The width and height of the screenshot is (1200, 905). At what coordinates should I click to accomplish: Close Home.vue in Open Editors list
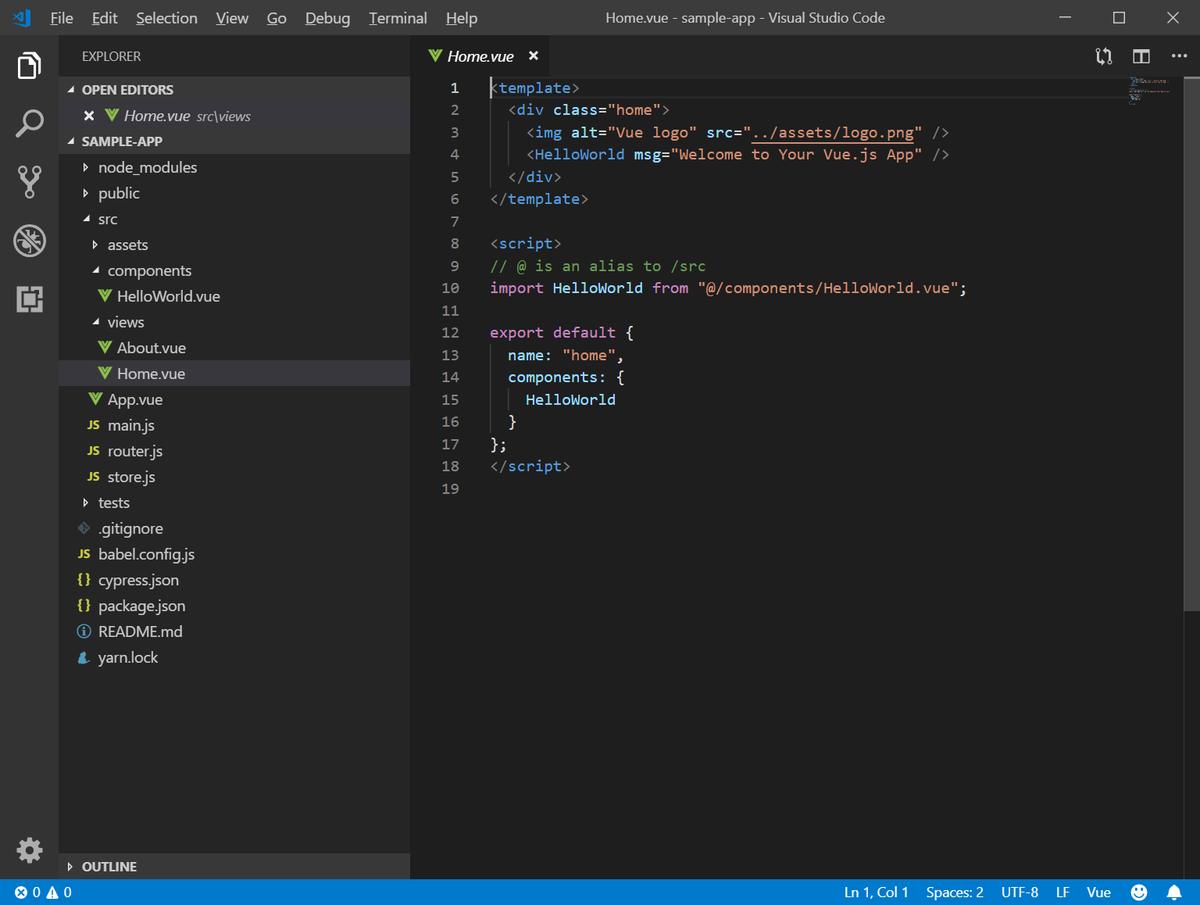(89, 116)
